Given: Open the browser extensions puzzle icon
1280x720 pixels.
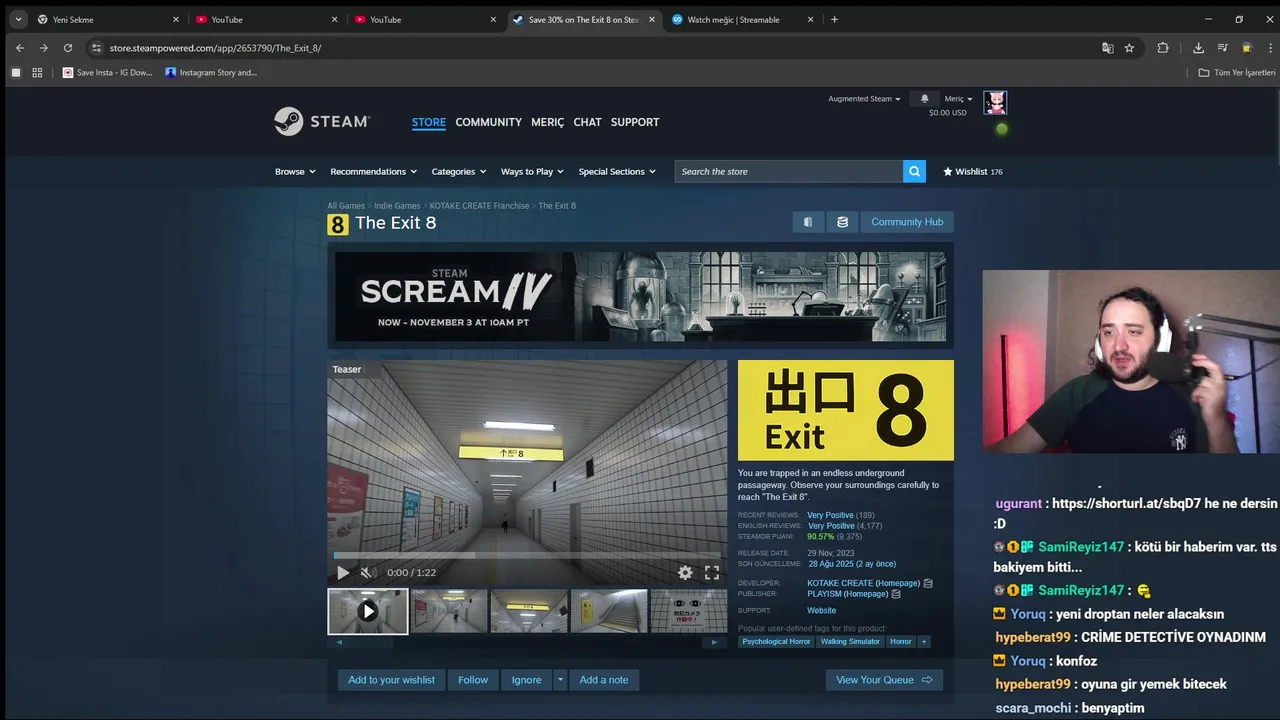Looking at the screenshot, I should [1163, 47].
